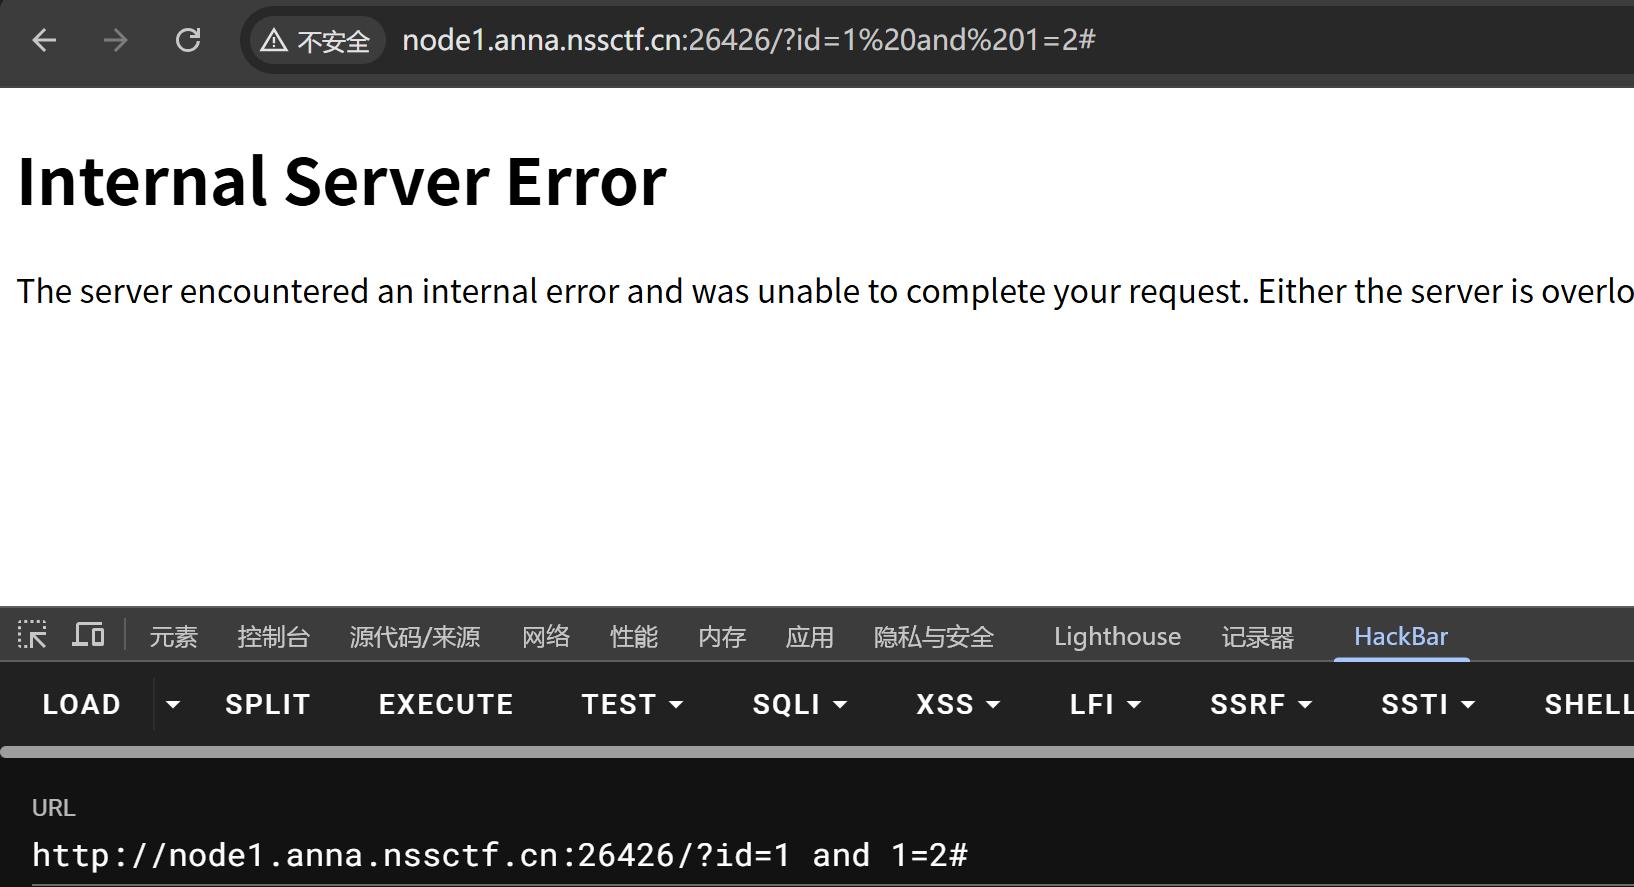
Task: Open the LOAD dropdown arrow
Action: click(173, 704)
